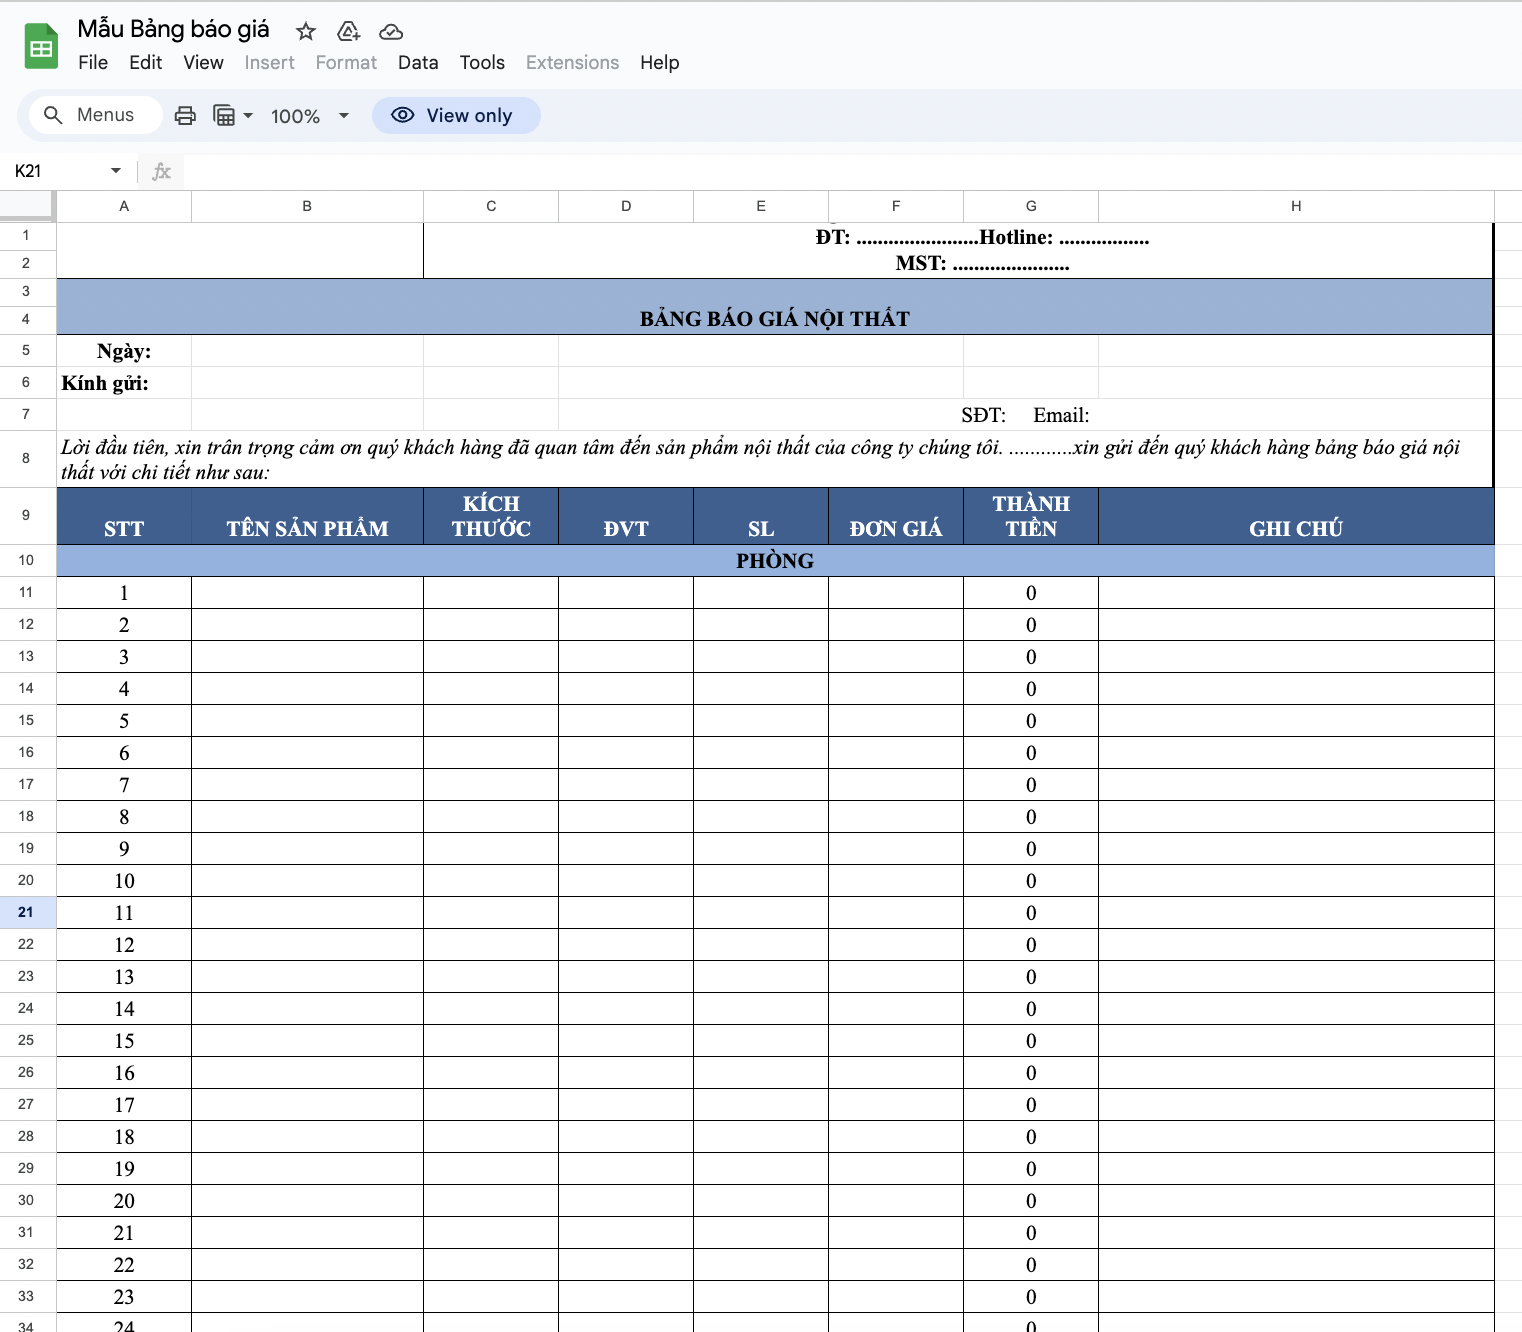Open the Name box dropdown arrow
Screen dimensions: 1522x1332
(116, 171)
